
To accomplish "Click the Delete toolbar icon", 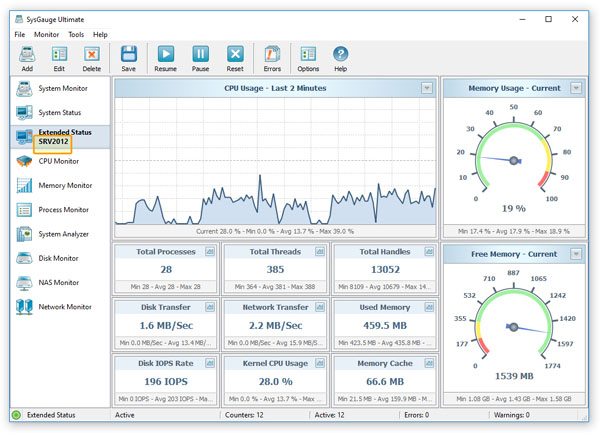I will [91, 54].
